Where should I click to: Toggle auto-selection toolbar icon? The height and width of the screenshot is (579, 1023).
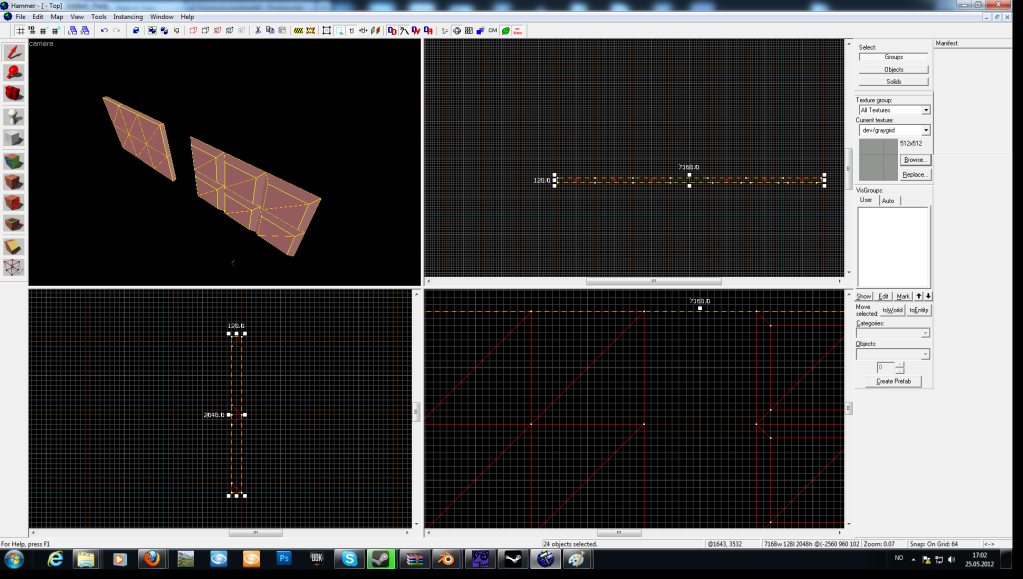(339, 31)
